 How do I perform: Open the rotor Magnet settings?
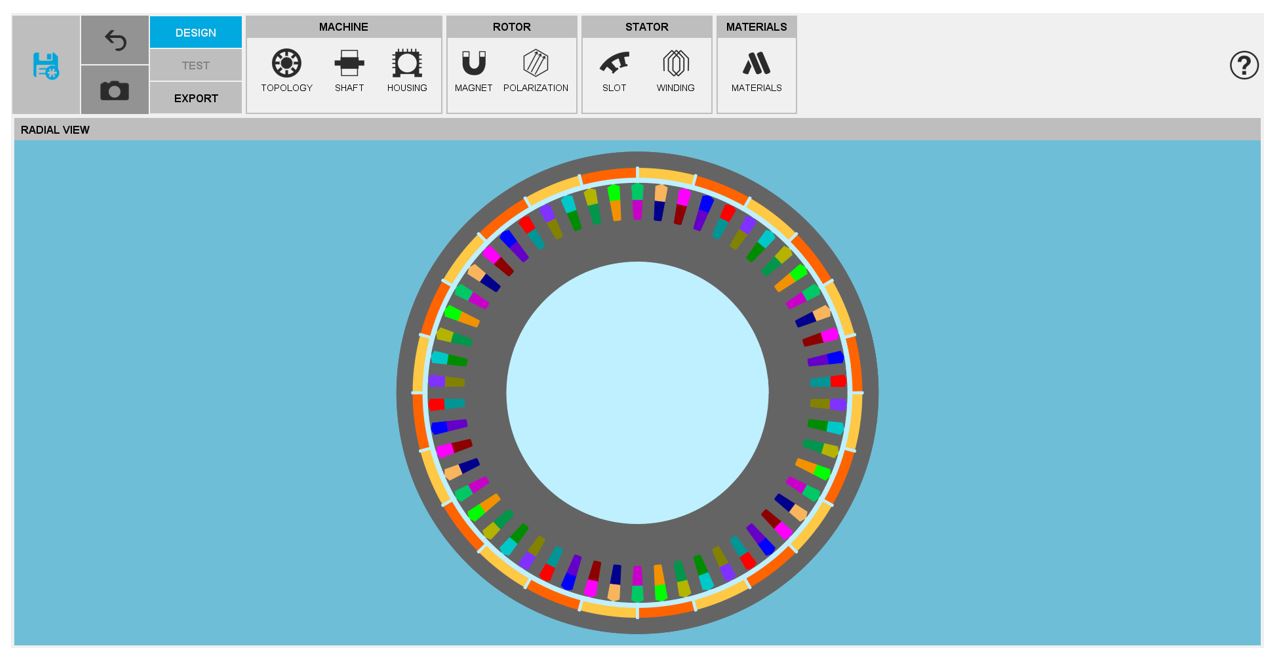[x=474, y=71]
